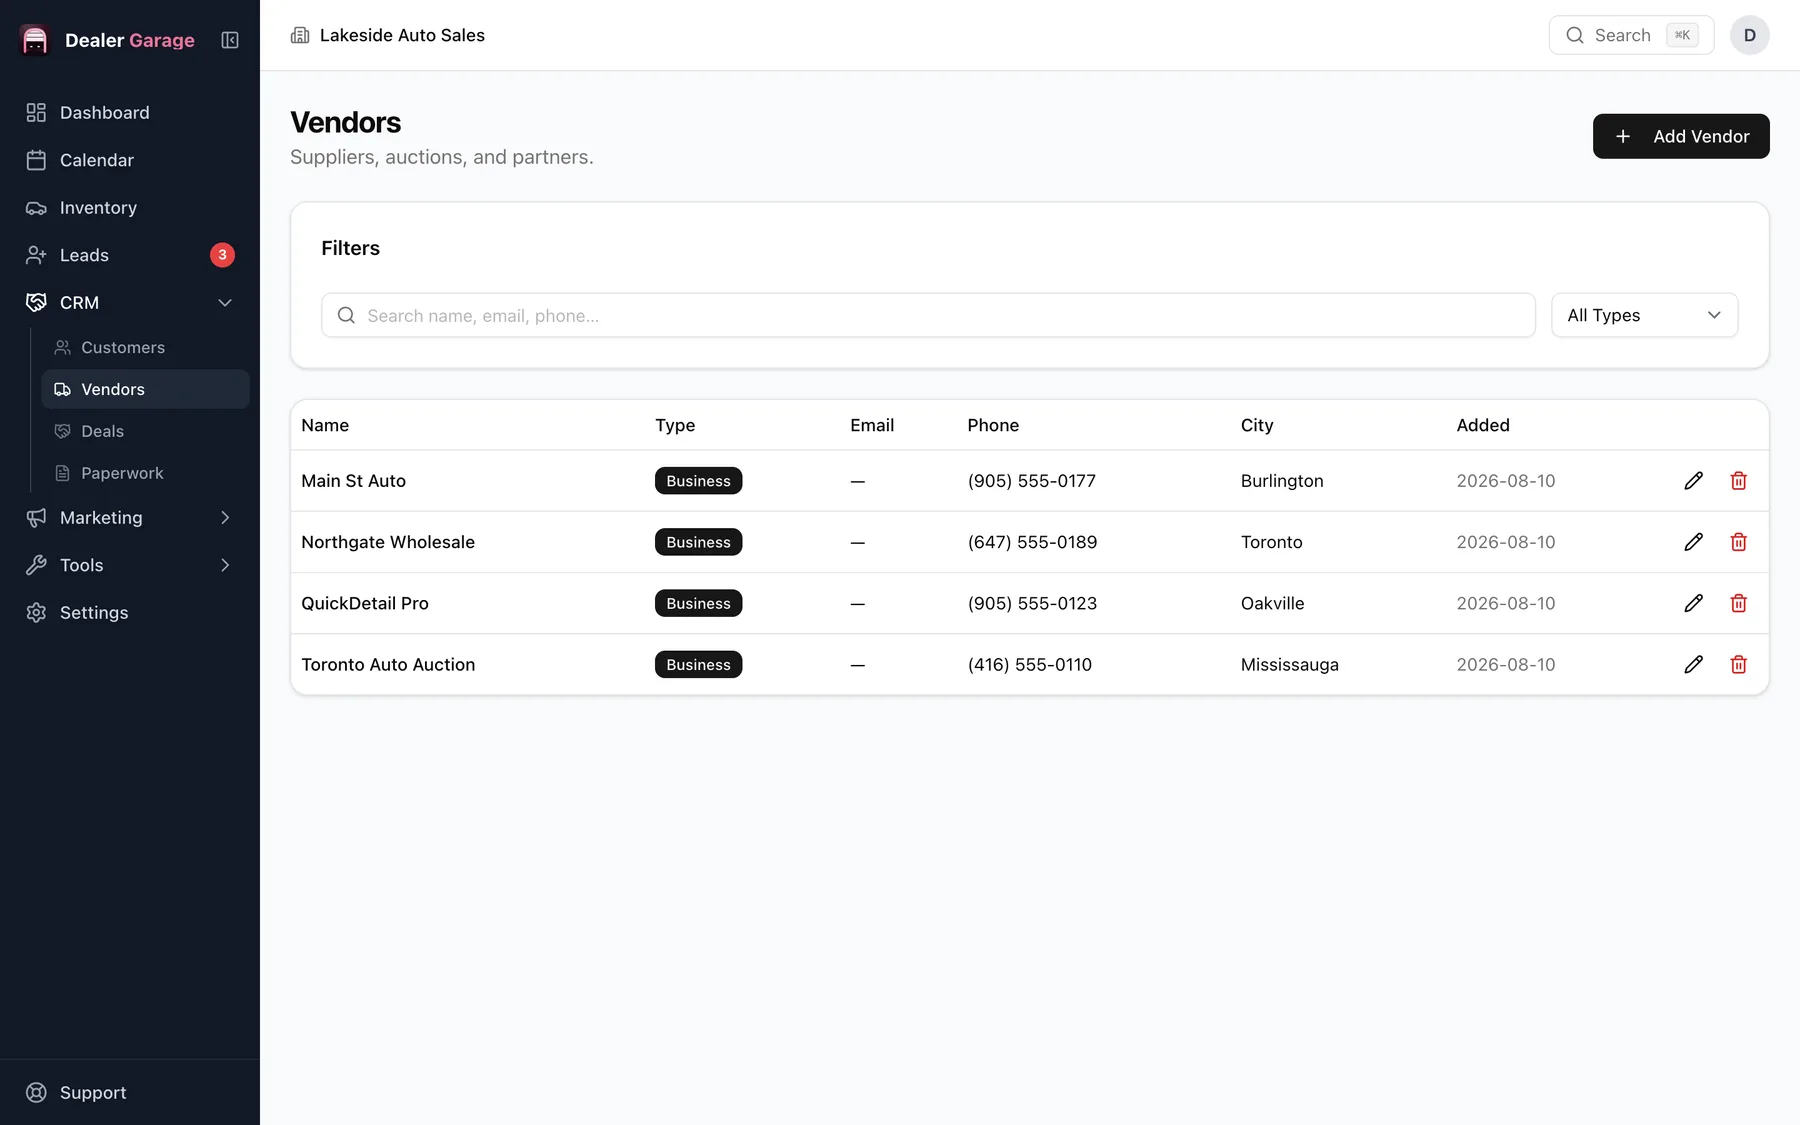Click the Name column header

[325, 425]
